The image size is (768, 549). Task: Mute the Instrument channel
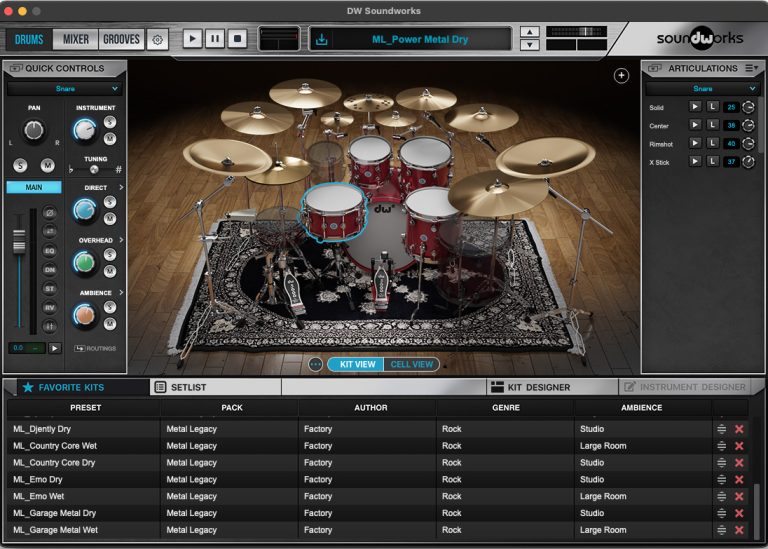pos(110,139)
